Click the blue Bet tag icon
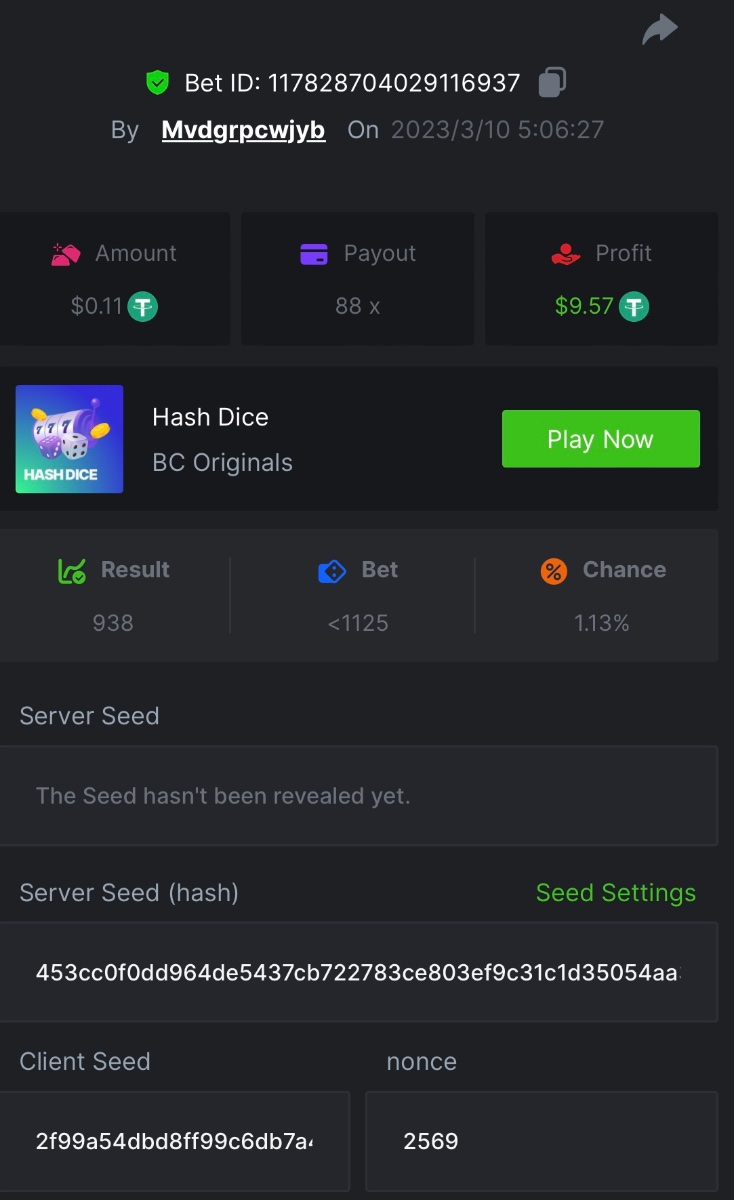Viewport: 734px width, 1200px height. pos(331,570)
